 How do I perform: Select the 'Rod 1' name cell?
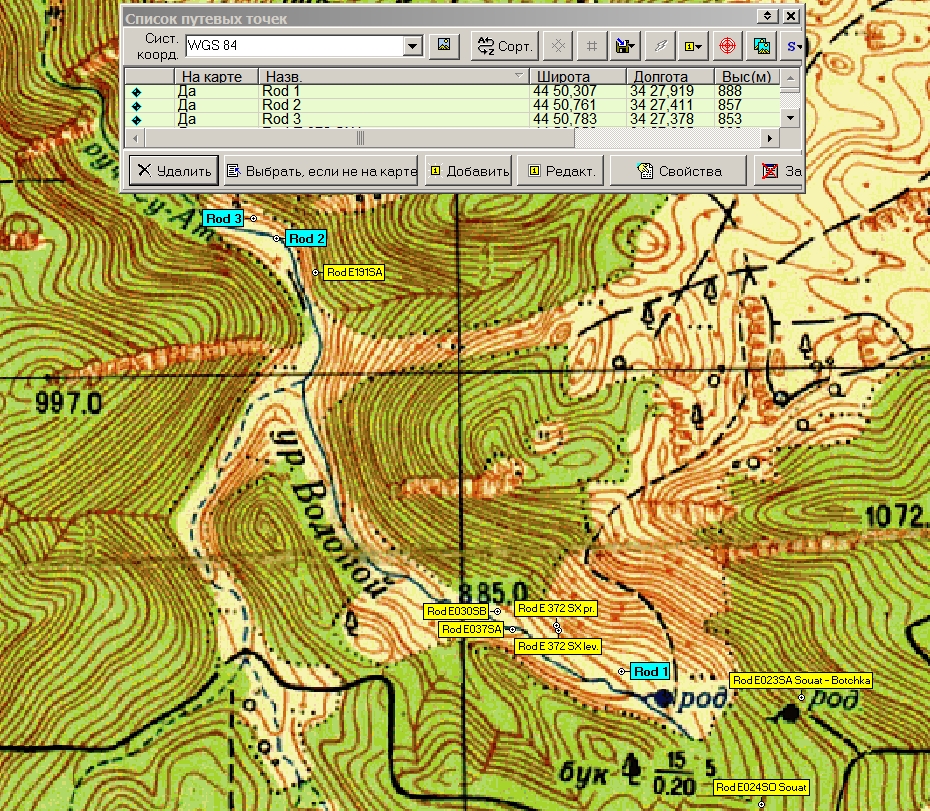(394, 91)
